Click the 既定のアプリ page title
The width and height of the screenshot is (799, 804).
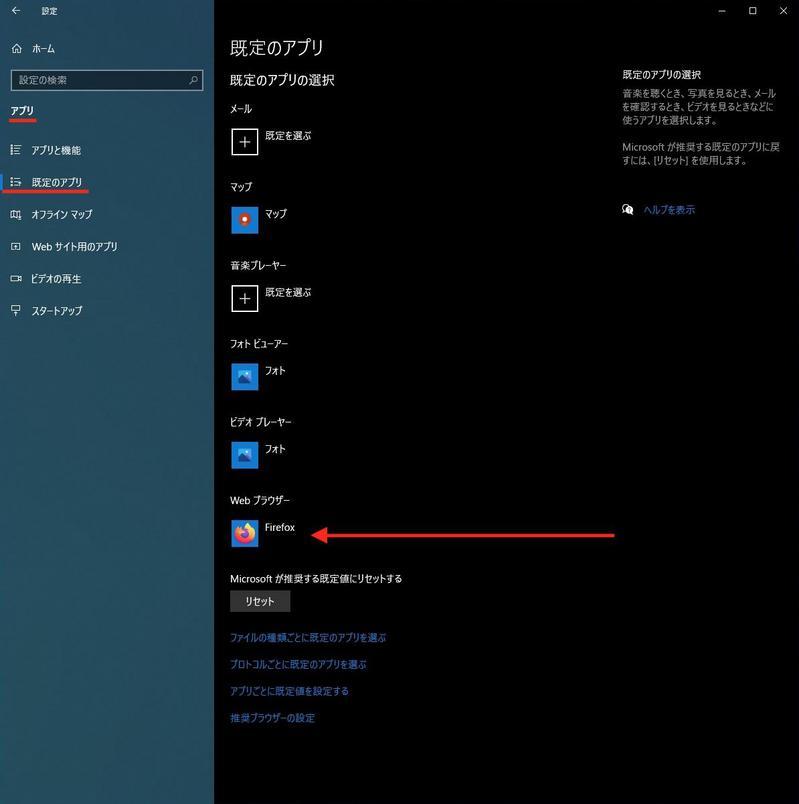[276, 48]
